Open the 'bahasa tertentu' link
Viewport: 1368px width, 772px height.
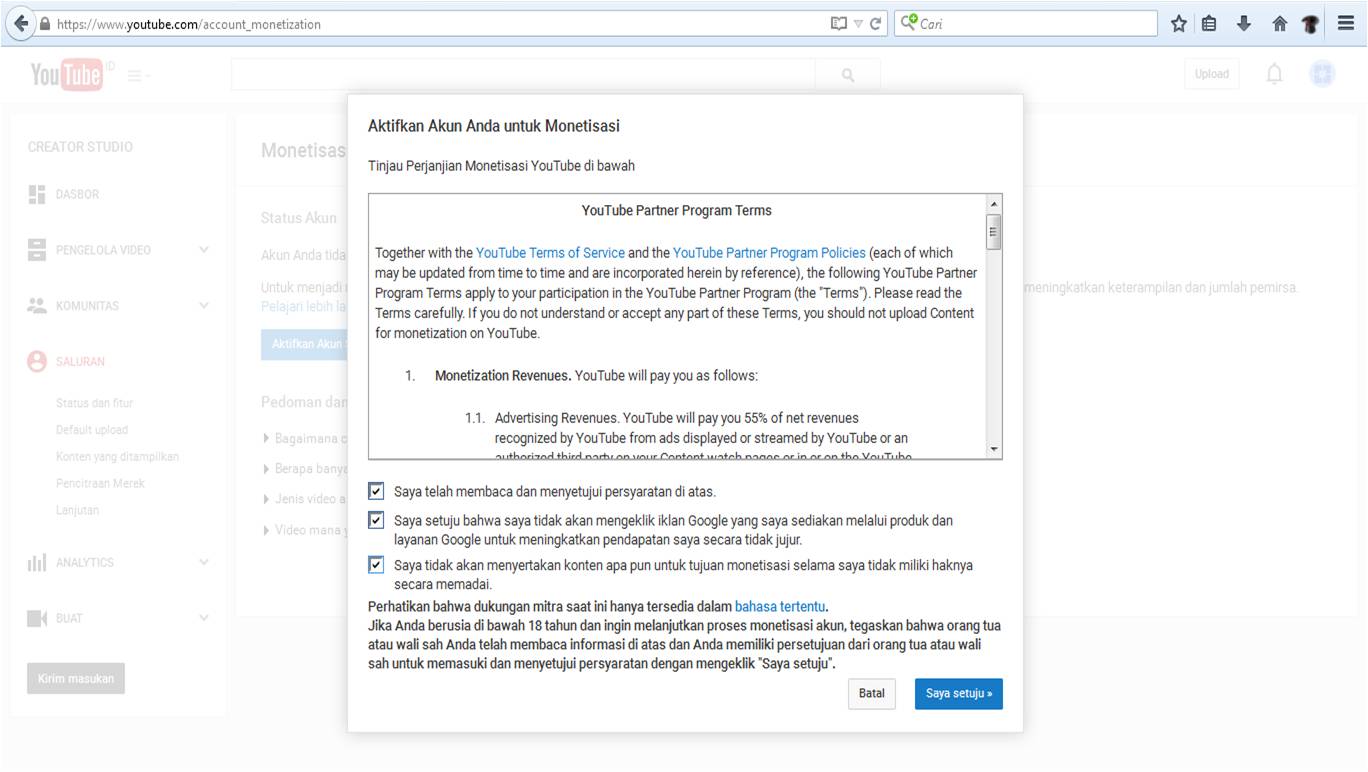coord(780,607)
